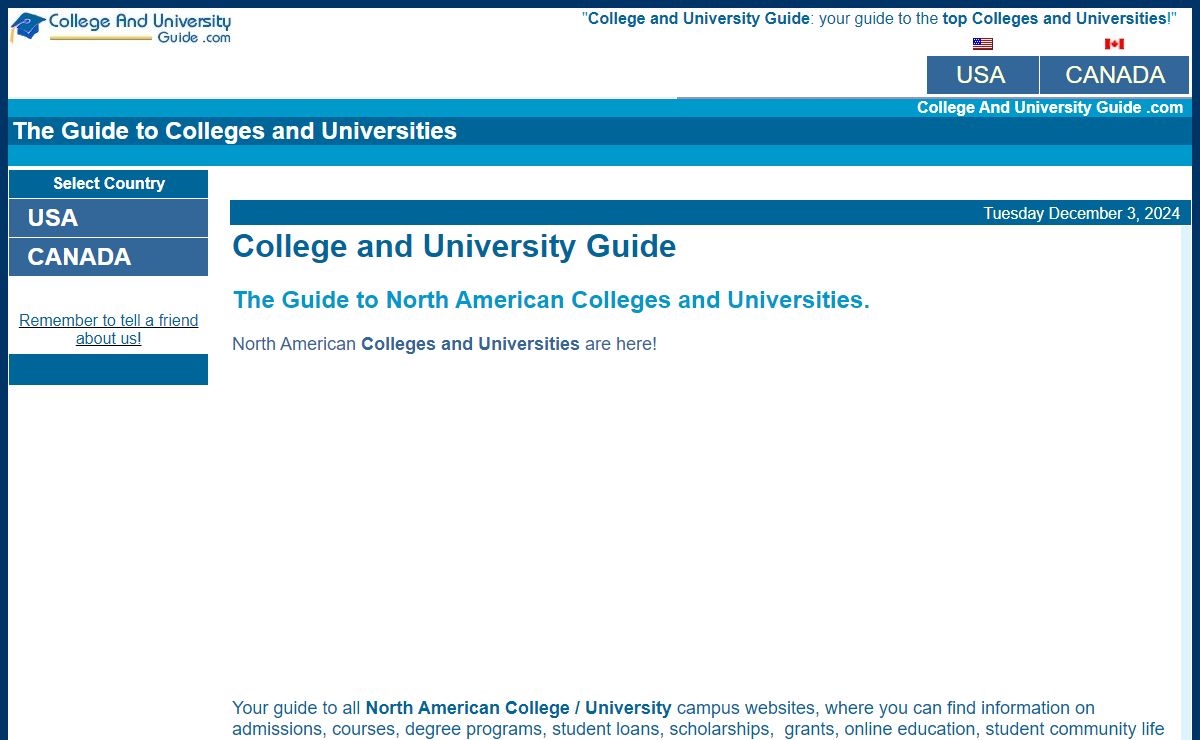This screenshot has height=740, width=1200.
Task: Click 'The Guide to North American Colleges' subheading
Action: click(x=551, y=300)
